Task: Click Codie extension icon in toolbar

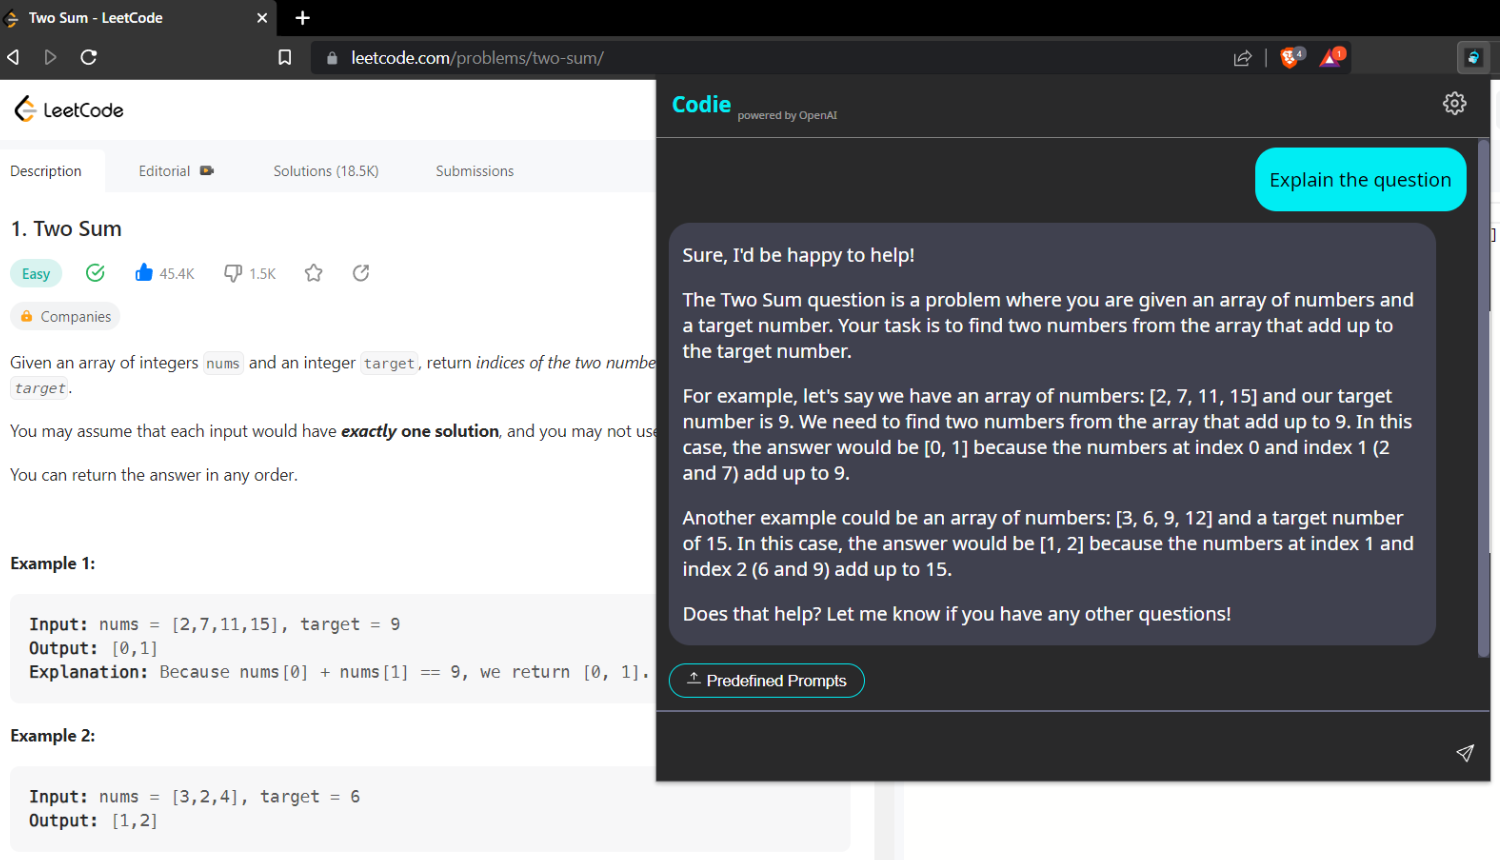Action: (1473, 58)
